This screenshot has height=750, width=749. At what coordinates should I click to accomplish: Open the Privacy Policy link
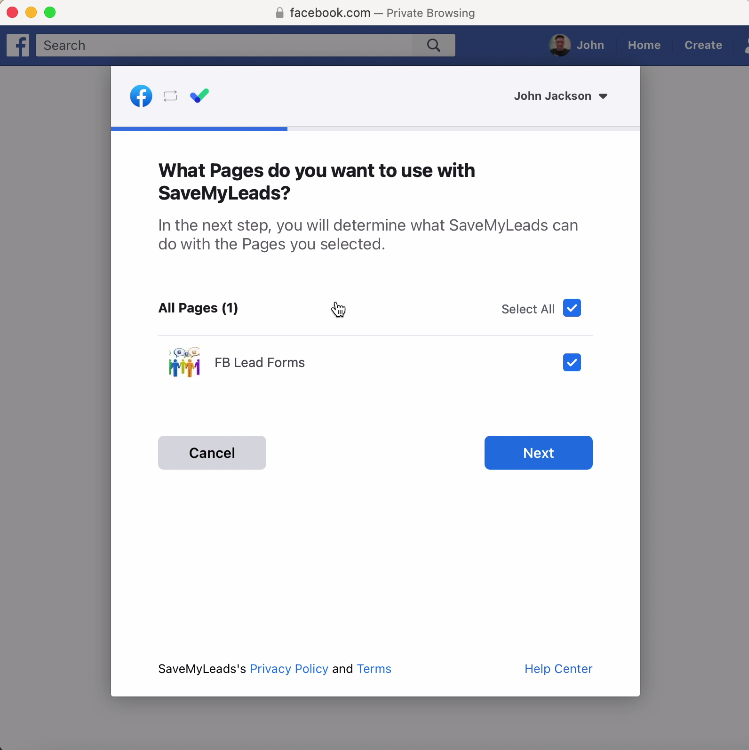pos(289,669)
